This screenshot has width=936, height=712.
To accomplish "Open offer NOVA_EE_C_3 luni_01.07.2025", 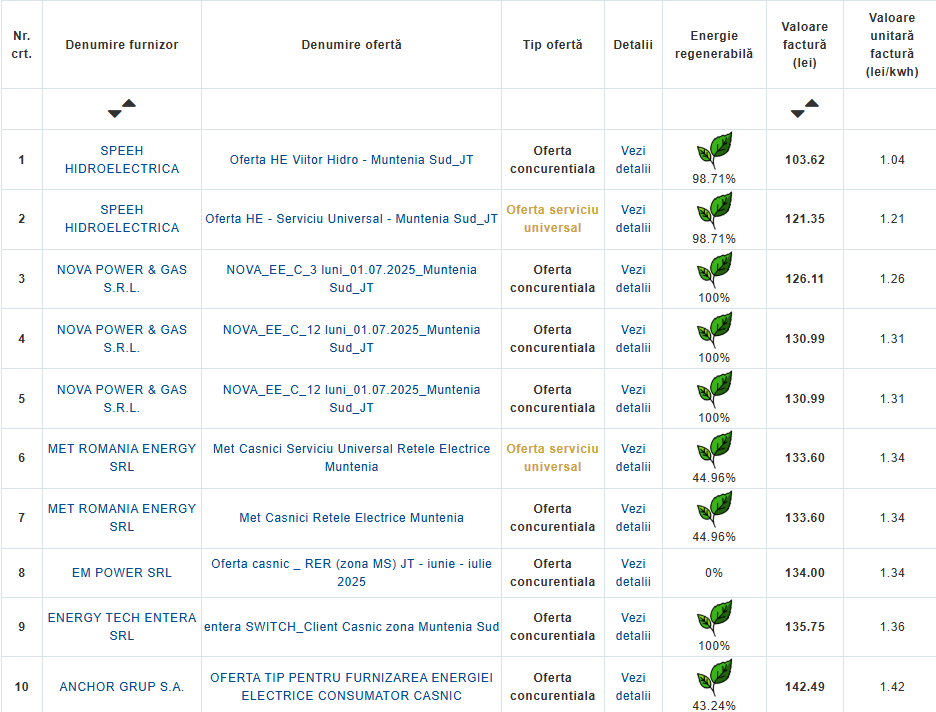I will pyautogui.click(x=352, y=279).
